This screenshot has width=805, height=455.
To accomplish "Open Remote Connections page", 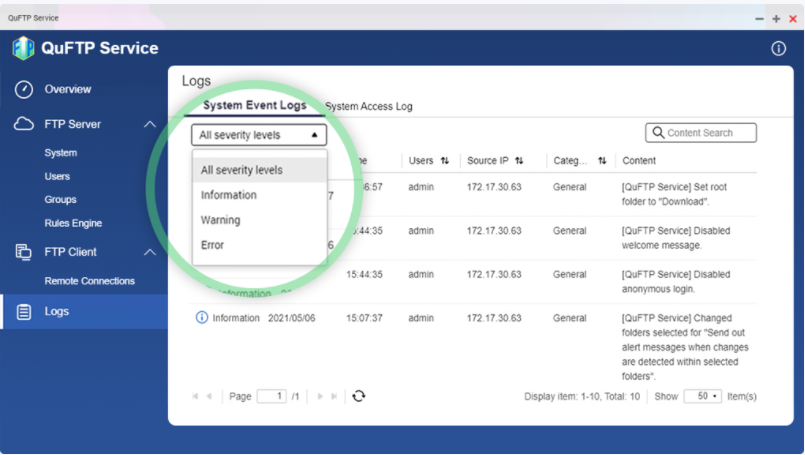I will pos(89,281).
